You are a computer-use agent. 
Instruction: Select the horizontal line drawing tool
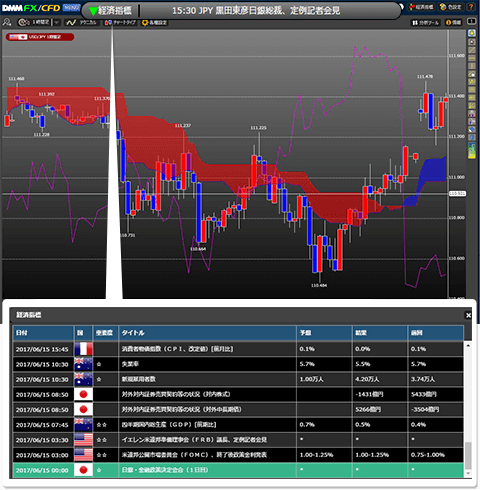tap(472, 58)
